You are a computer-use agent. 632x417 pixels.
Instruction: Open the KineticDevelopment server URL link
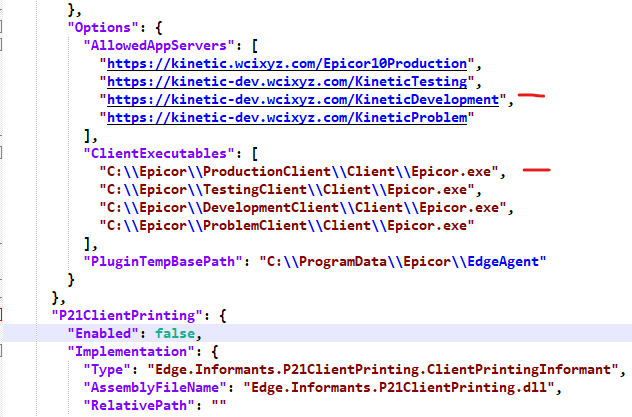tap(303, 100)
